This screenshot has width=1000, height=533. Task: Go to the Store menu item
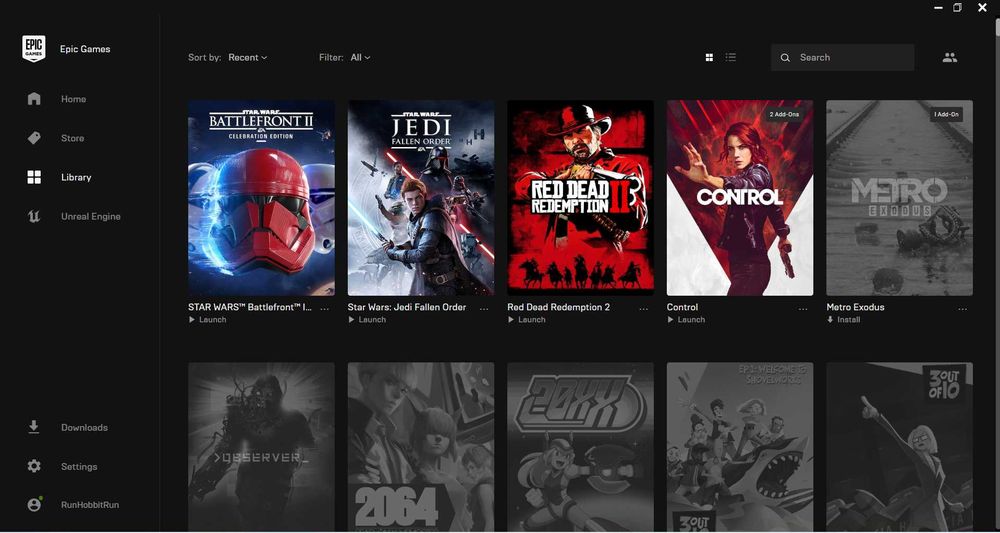pyautogui.click(x=73, y=138)
